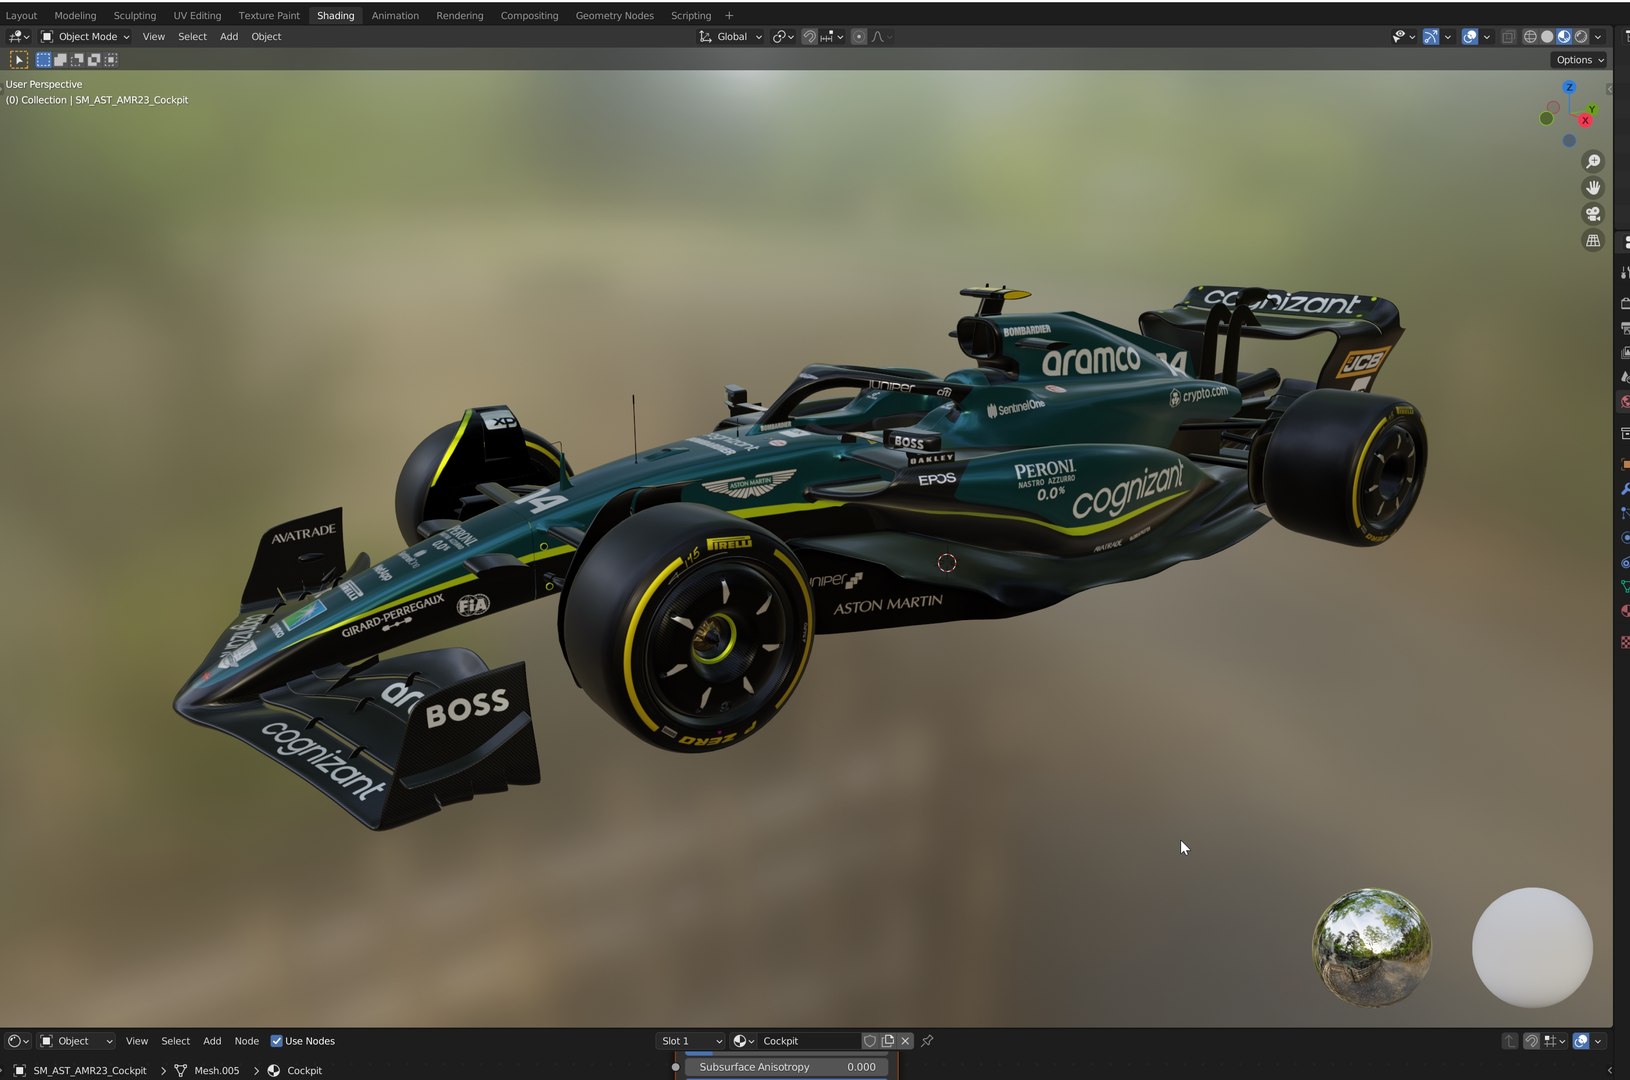Open snapping options dropdown in viewport
The image size is (1630, 1080).
click(832, 37)
